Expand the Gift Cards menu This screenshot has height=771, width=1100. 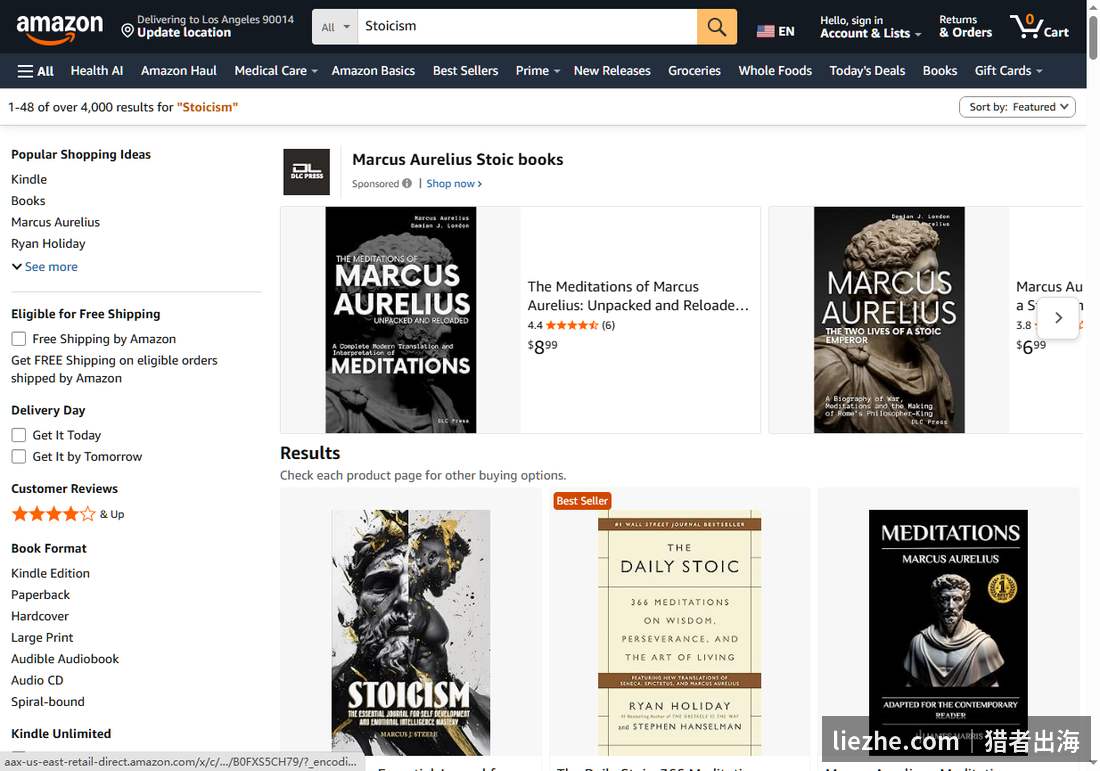coord(1008,71)
